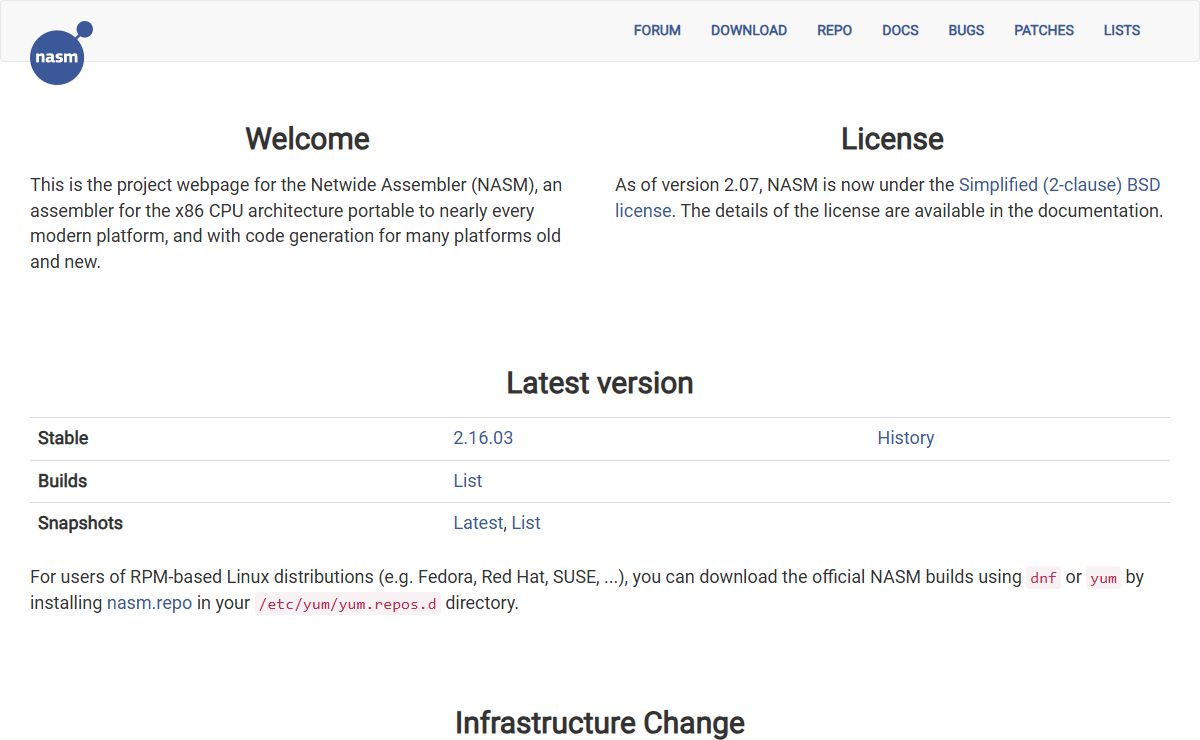Click the yum code snippet
The height and width of the screenshot is (740, 1200).
tap(1103, 578)
